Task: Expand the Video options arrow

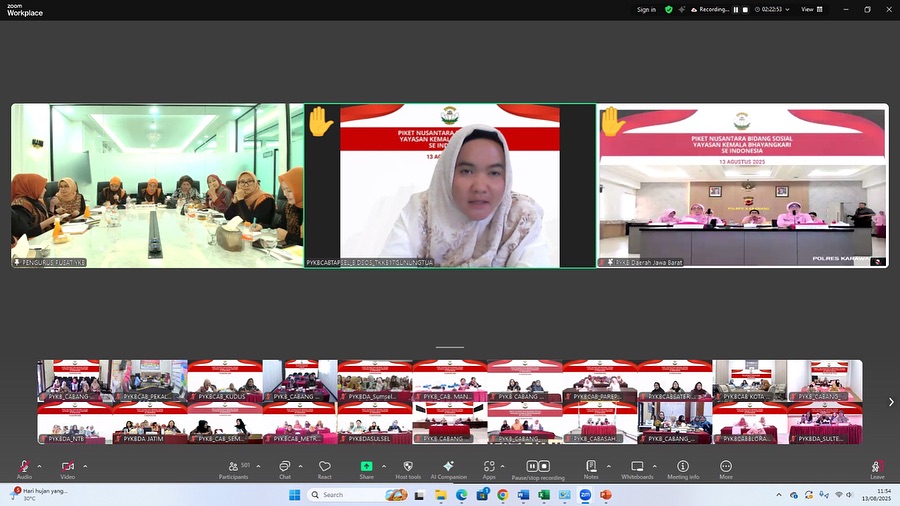Action: point(85,465)
